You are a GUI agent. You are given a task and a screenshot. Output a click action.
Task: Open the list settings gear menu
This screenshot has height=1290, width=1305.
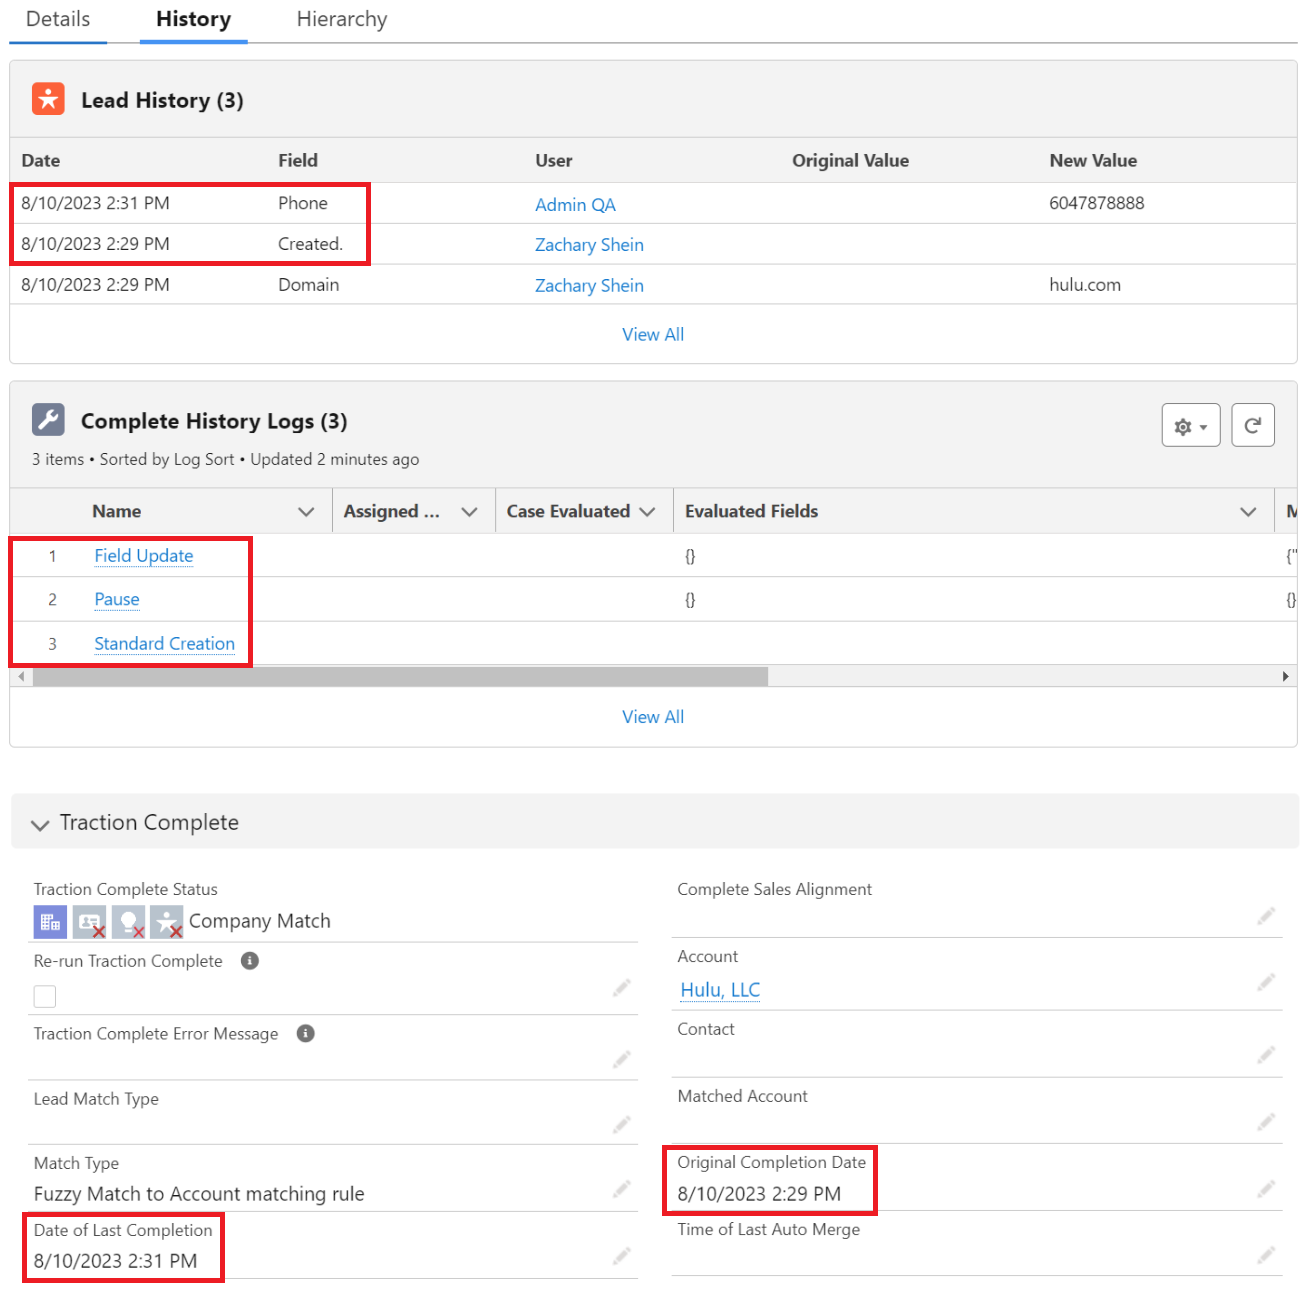point(1190,426)
